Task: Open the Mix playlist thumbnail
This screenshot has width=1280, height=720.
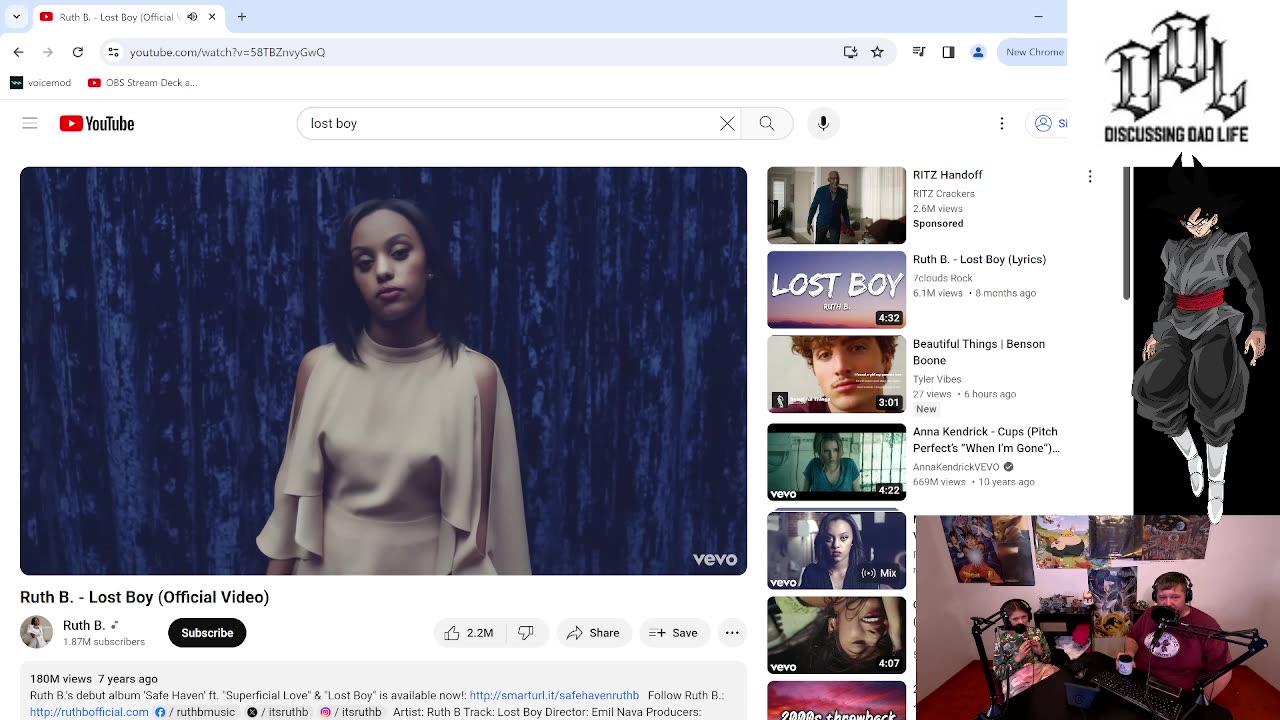Action: click(x=836, y=550)
